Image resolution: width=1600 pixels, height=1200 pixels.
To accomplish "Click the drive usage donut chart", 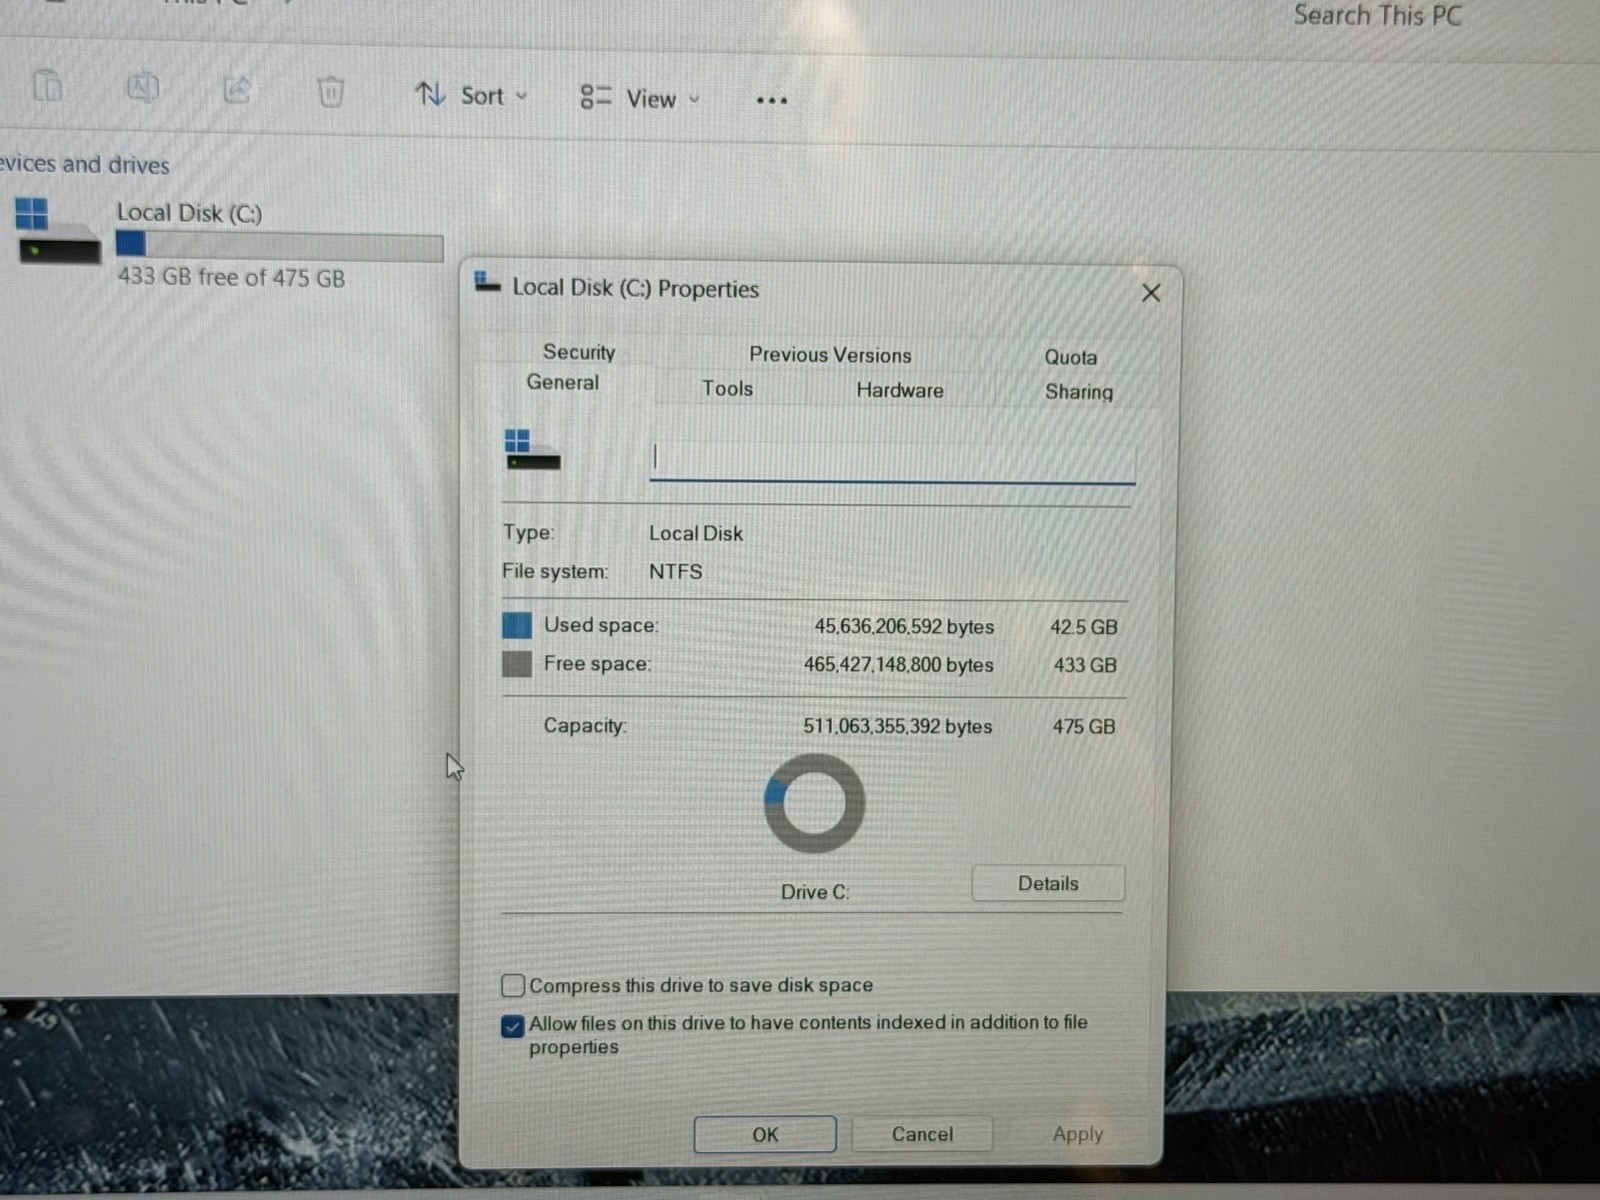I will click(x=814, y=803).
